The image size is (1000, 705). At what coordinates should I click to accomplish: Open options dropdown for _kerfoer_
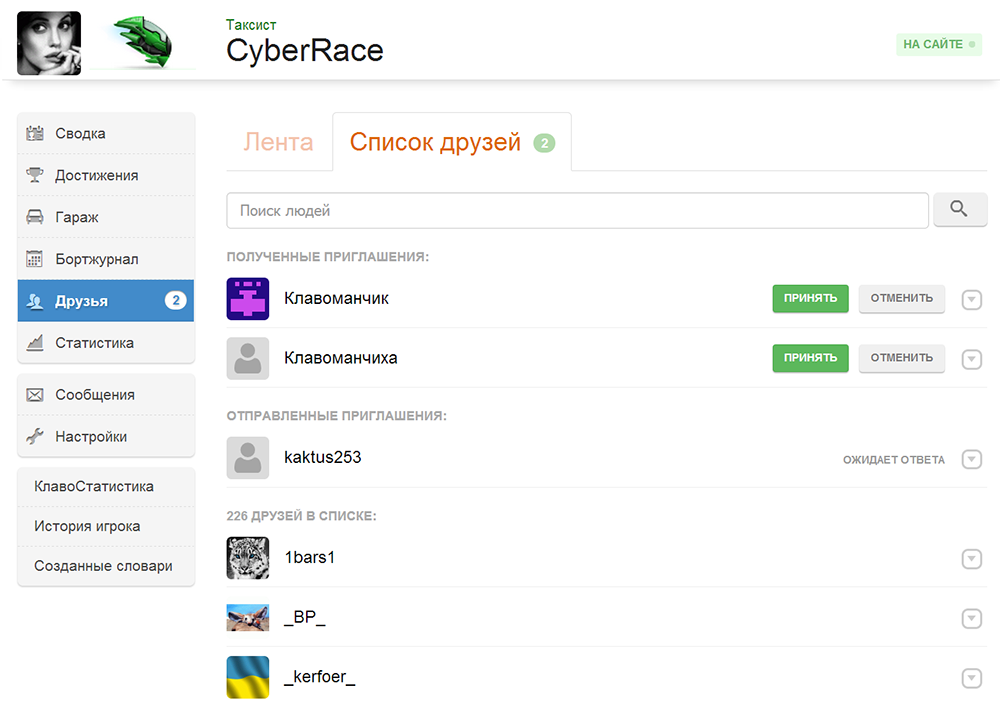971,678
